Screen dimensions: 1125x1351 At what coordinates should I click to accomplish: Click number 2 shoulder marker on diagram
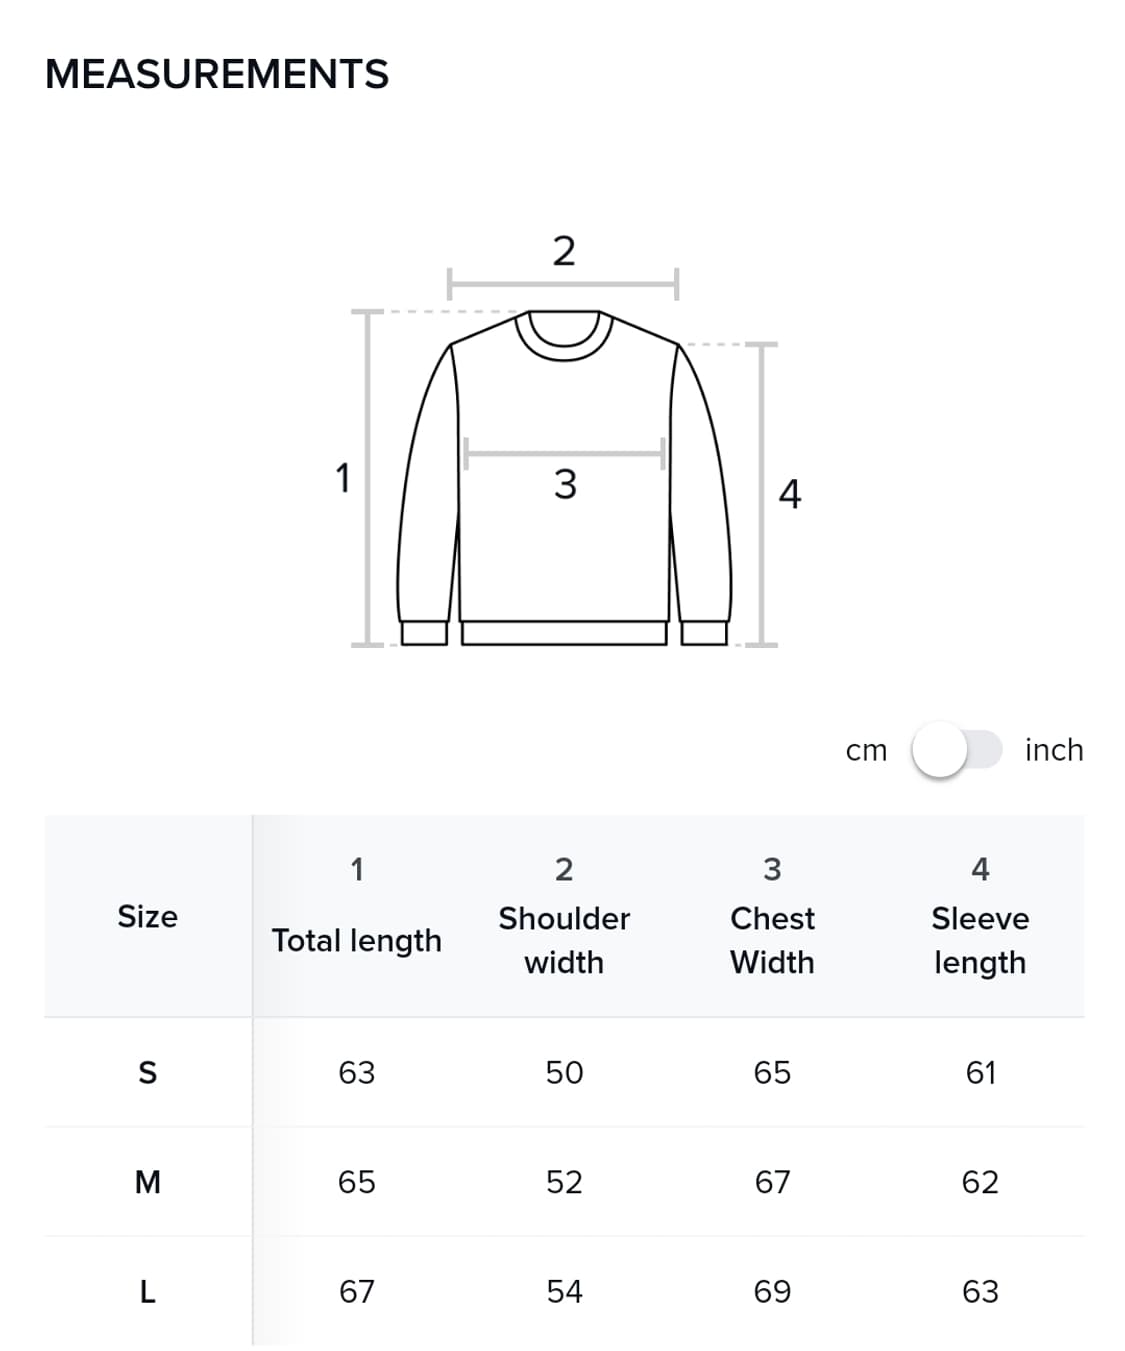564,251
